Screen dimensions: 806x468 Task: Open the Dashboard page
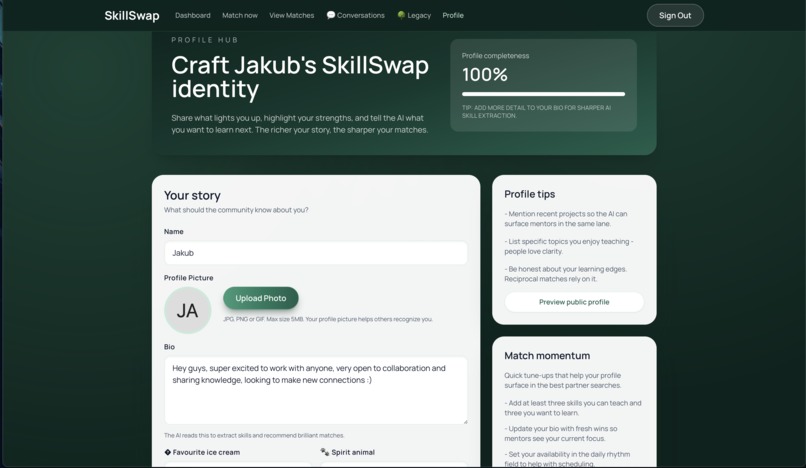pyautogui.click(x=193, y=15)
